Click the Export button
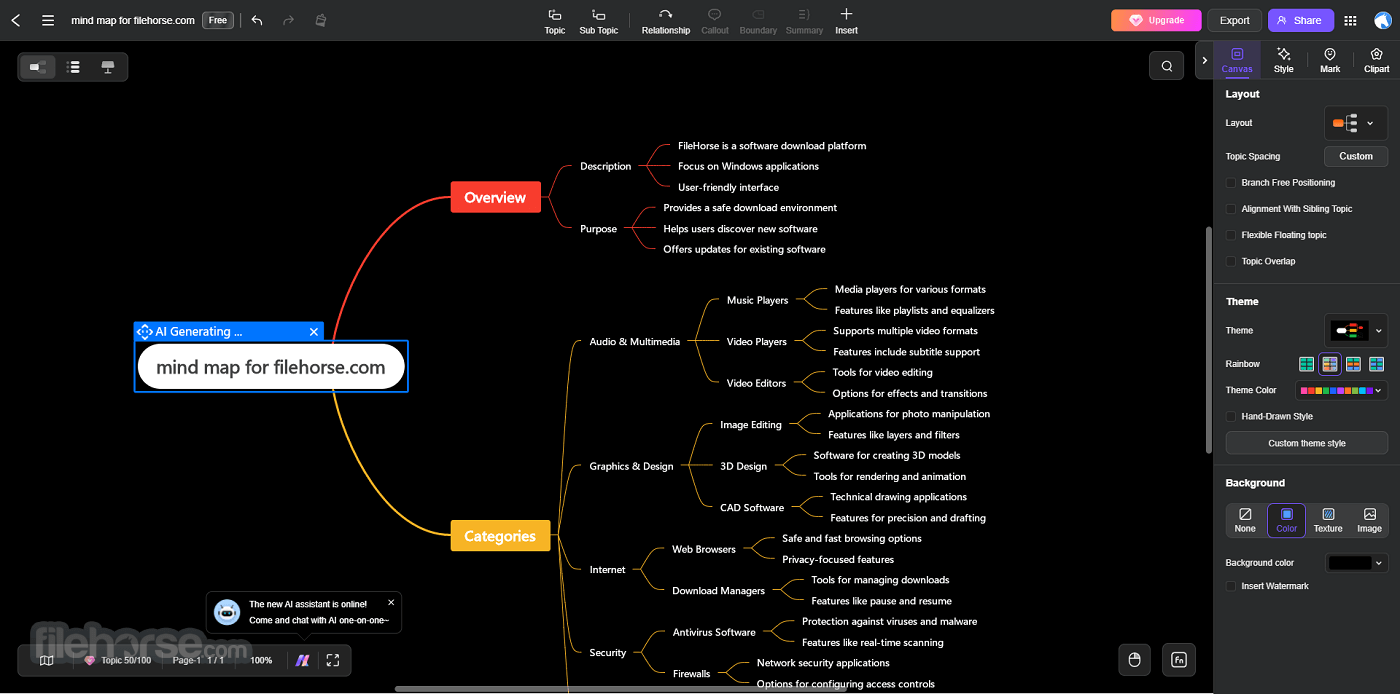Screen dimensions: 1400x694 click(x=1235, y=20)
